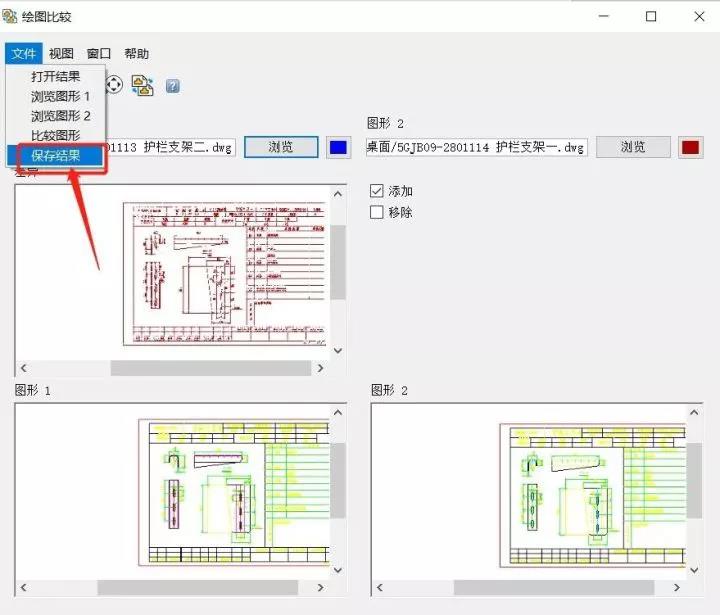Click the pan tool icon in toolbar

114,85
